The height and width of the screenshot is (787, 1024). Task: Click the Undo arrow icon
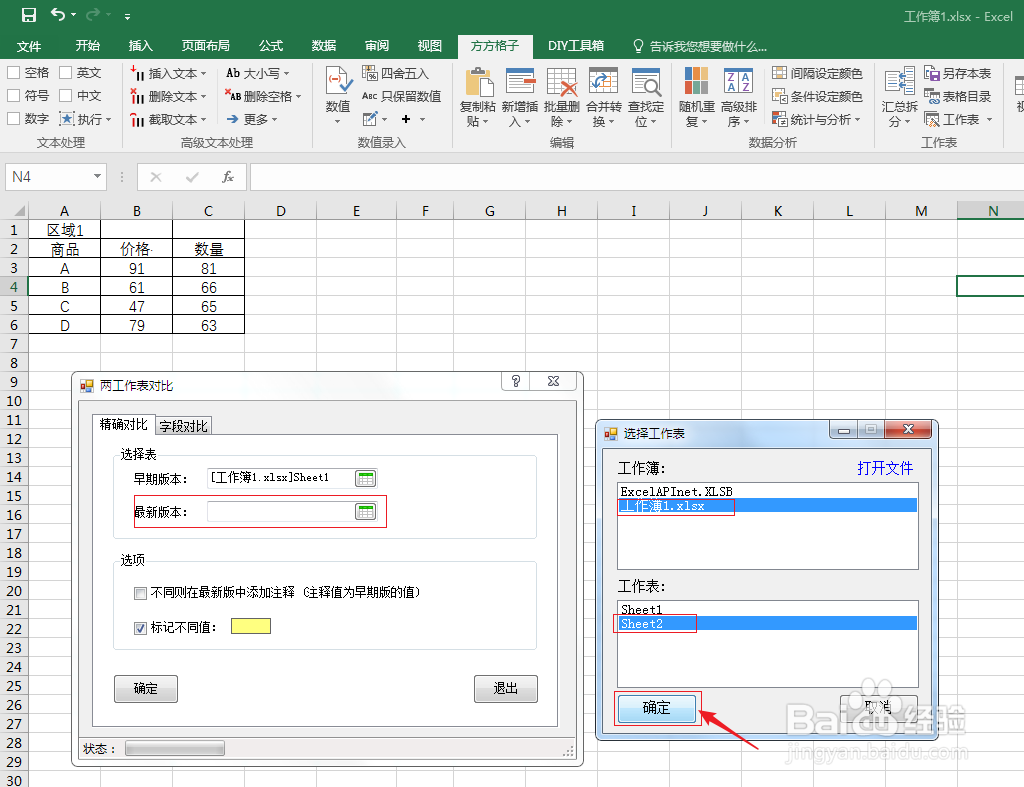(x=58, y=14)
